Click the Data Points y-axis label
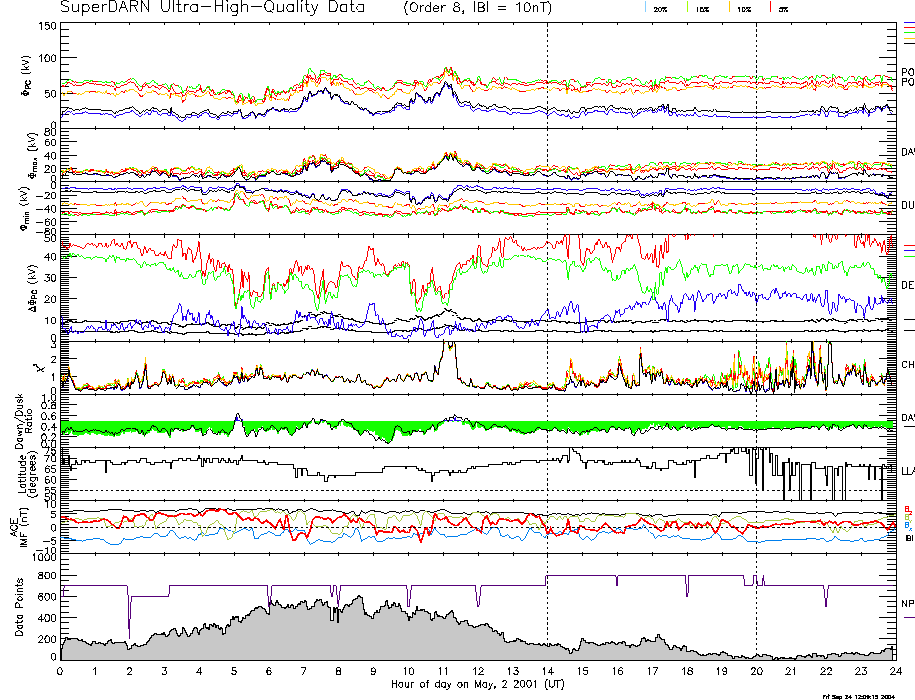This screenshot has width=915, height=700. pyautogui.click(x=18, y=612)
